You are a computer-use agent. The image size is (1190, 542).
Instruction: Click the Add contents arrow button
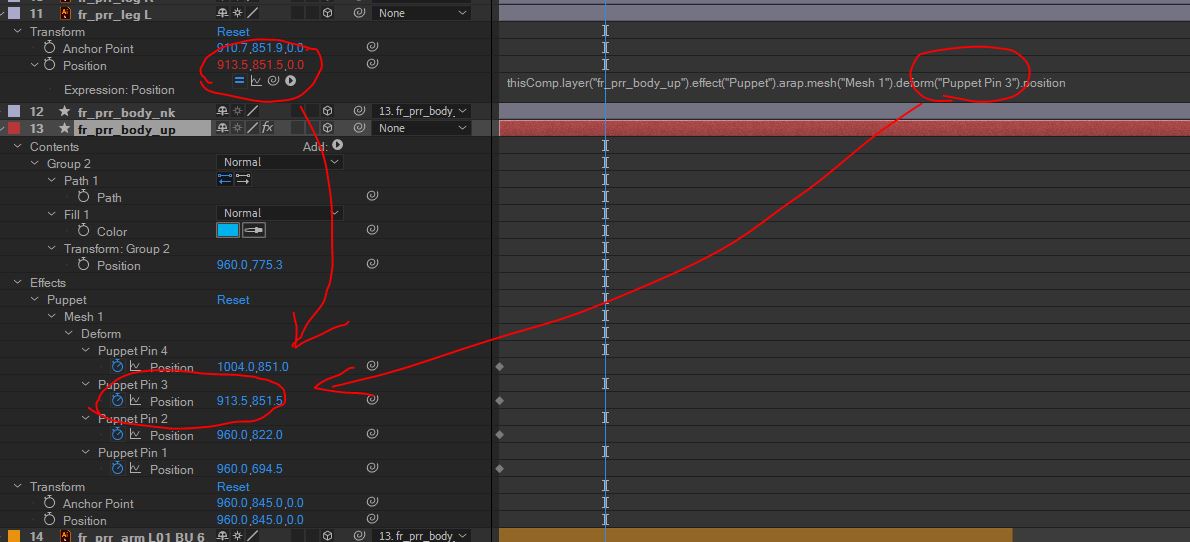338,145
